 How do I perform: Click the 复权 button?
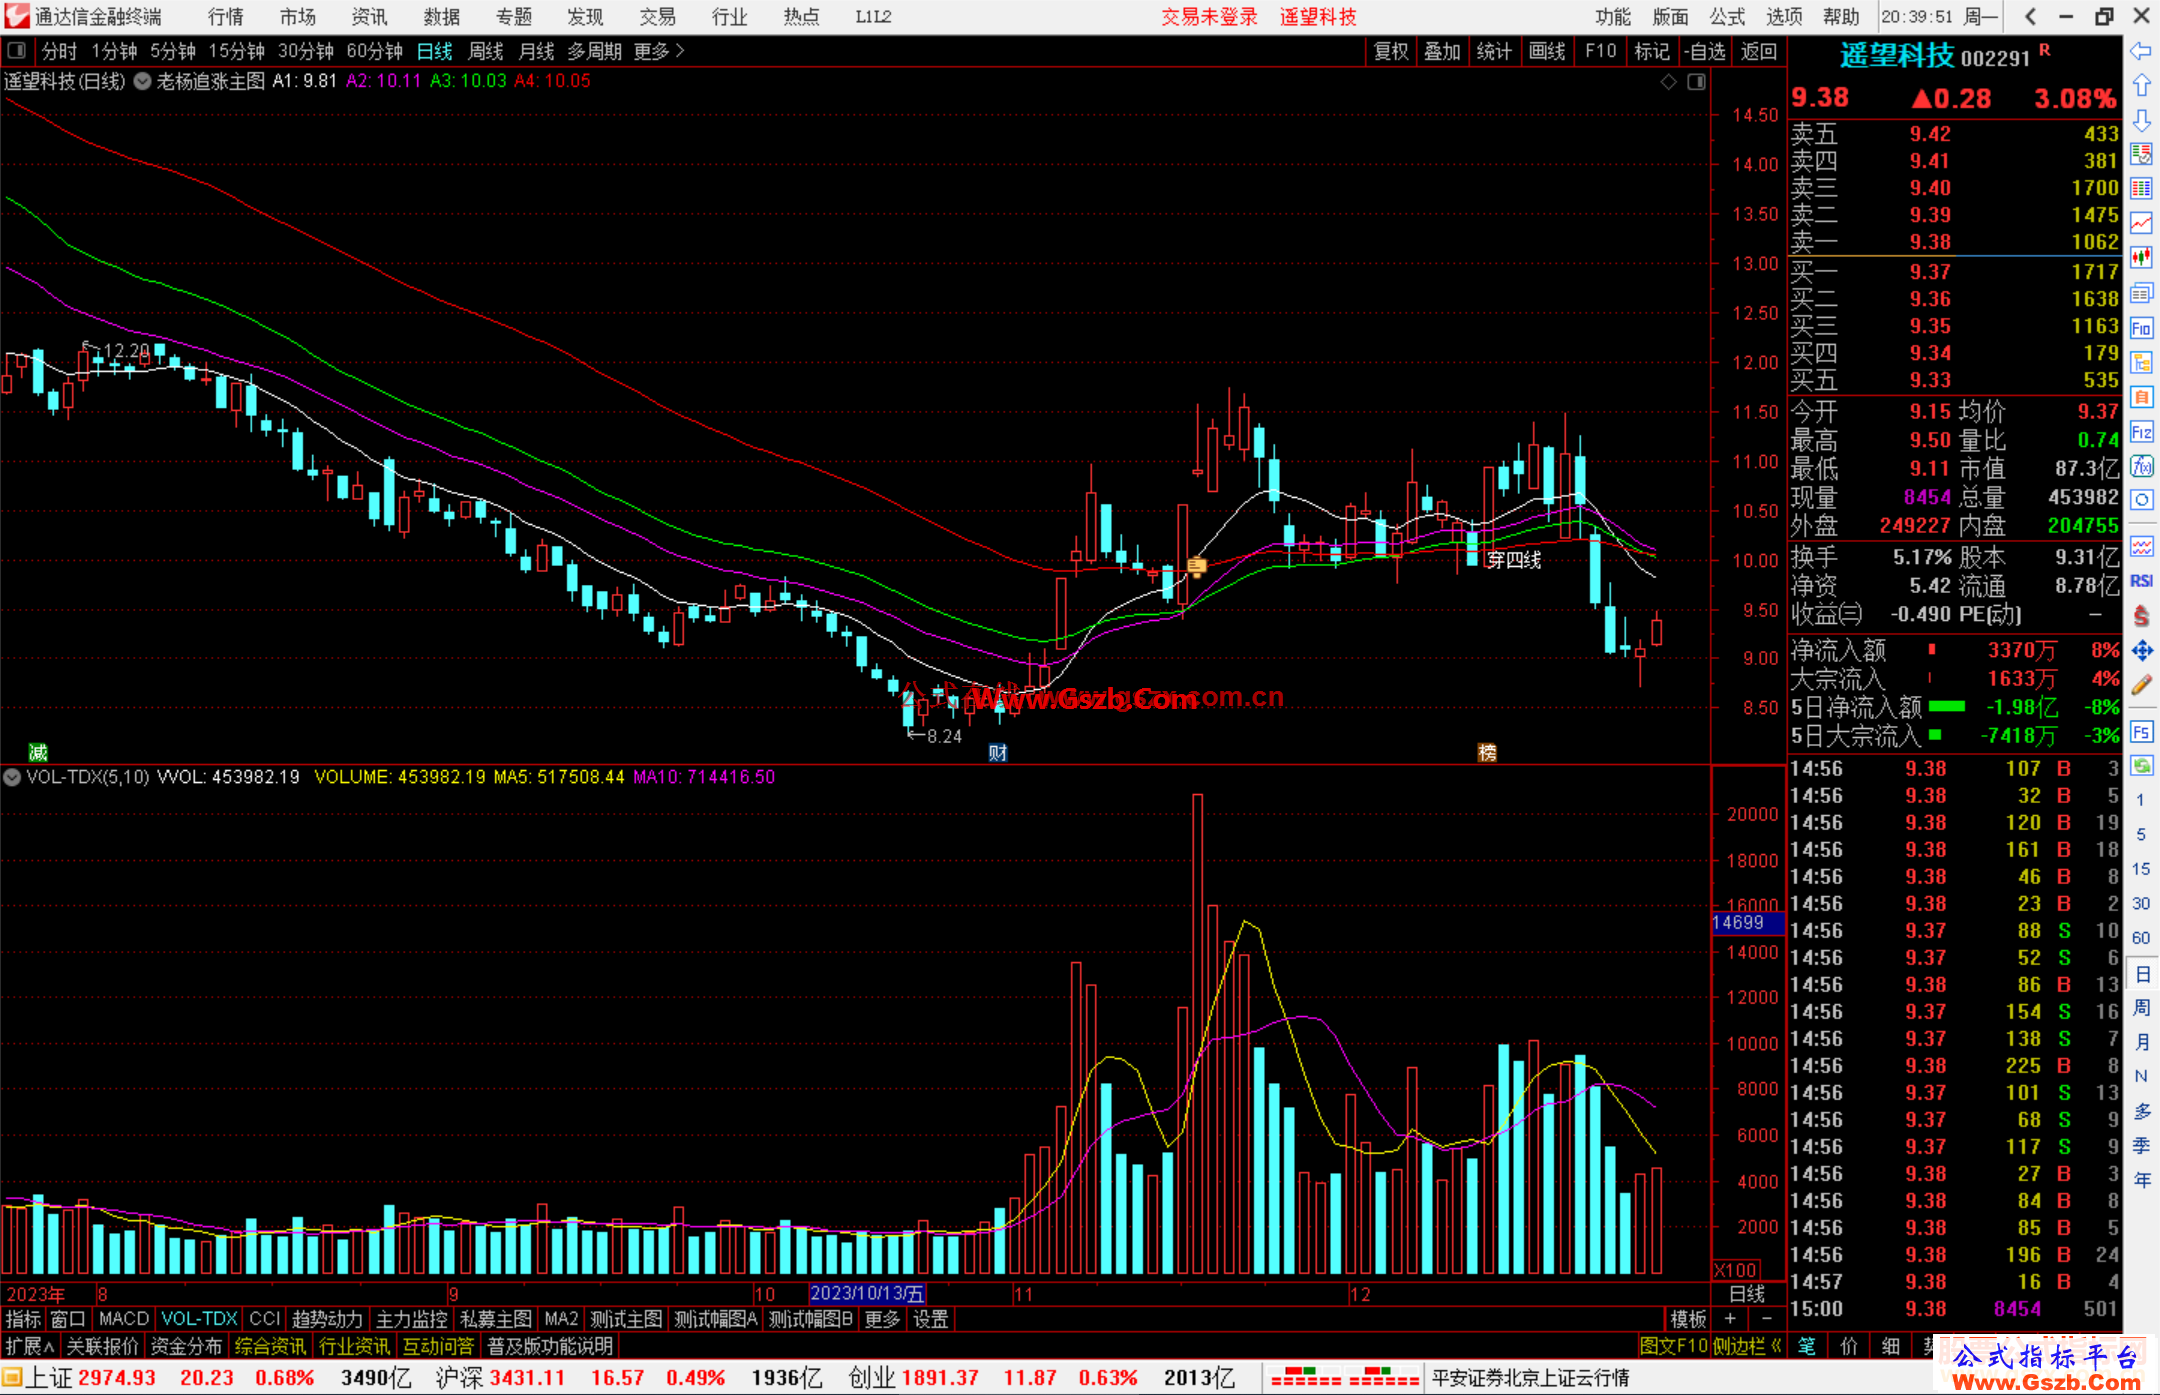pos(1391,51)
